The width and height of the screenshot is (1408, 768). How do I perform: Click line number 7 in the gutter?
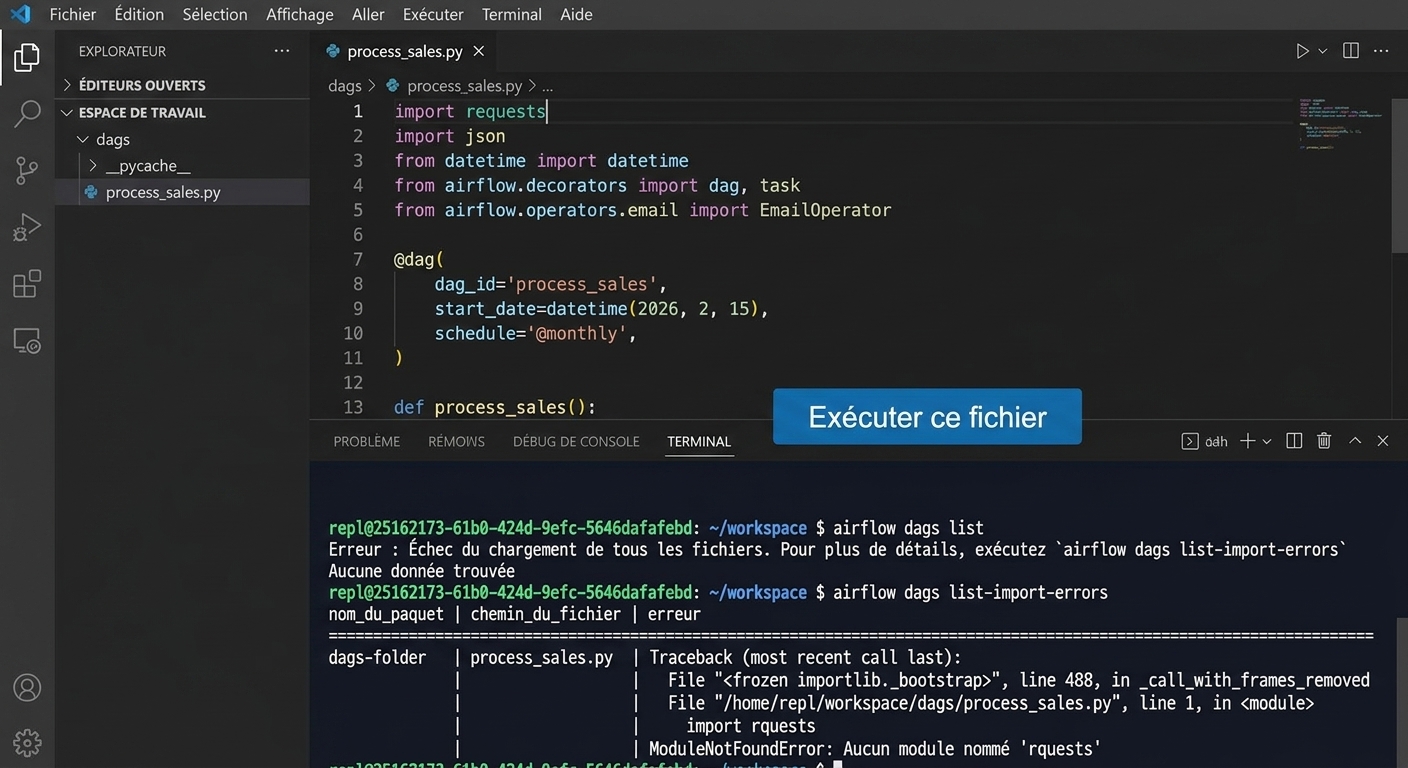click(x=358, y=259)
